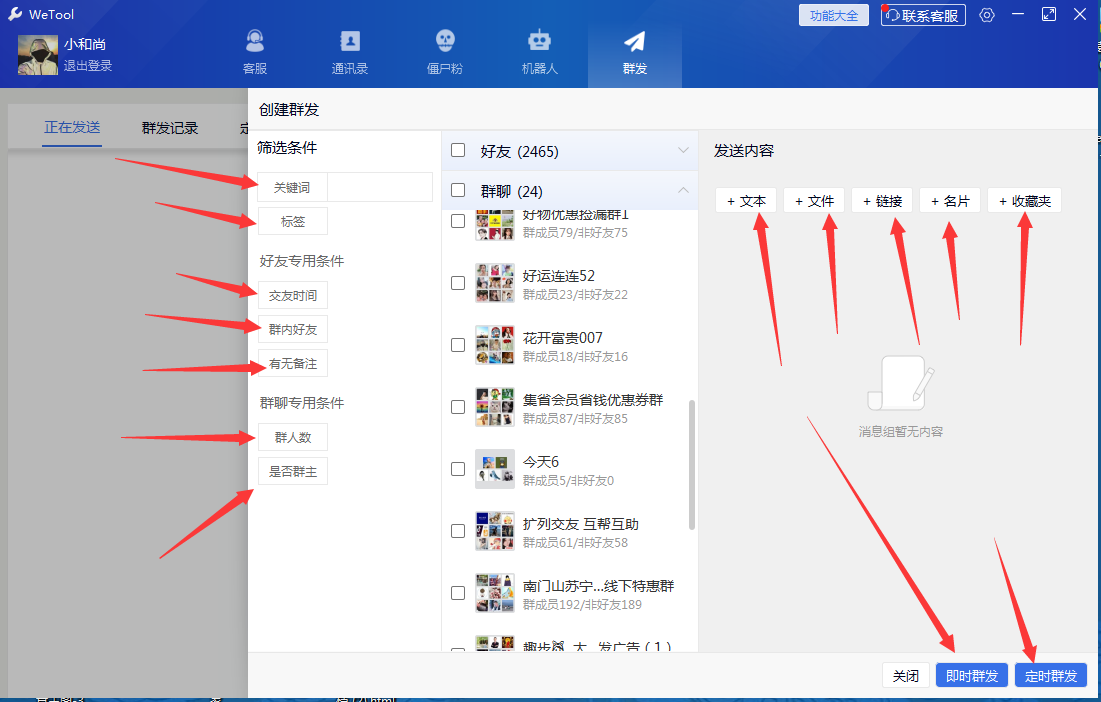Switch to the 正在发送 tab
The height and width of the screenshot is (702, 1101).
click(71, 128)
